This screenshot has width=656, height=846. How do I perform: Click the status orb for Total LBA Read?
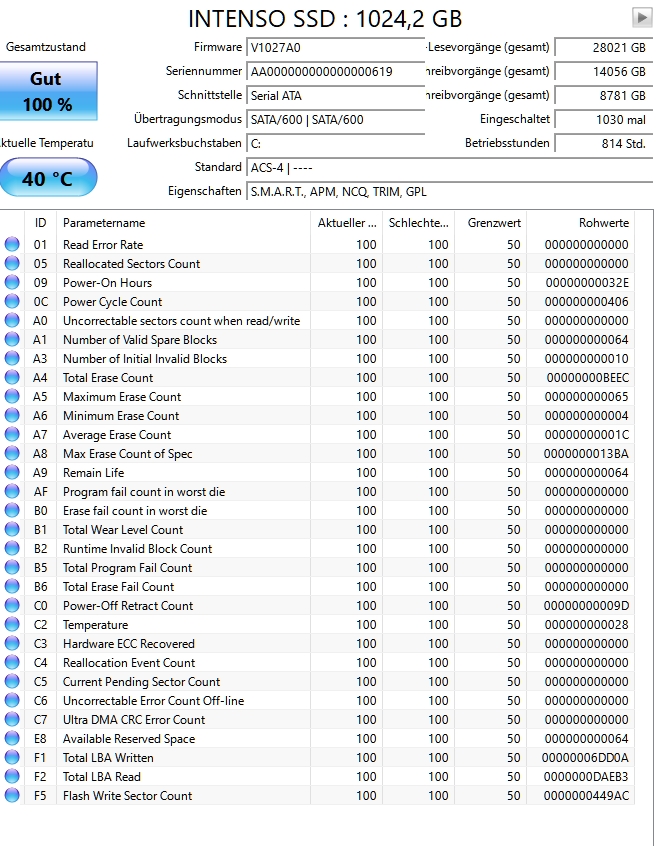point(12,776)
